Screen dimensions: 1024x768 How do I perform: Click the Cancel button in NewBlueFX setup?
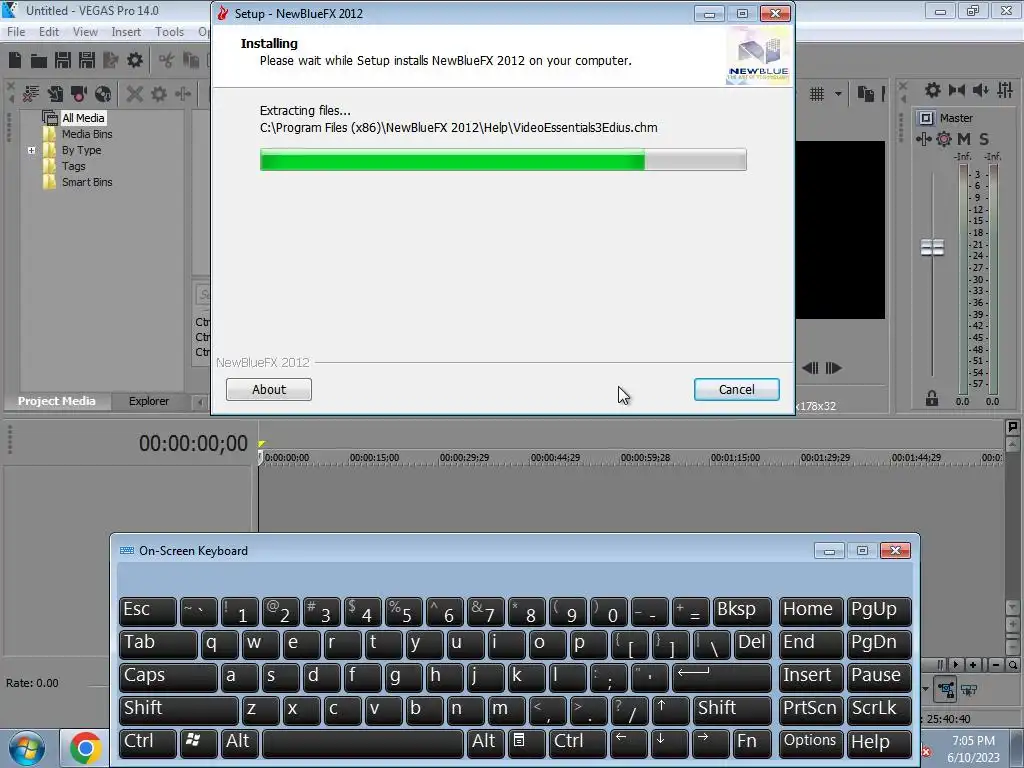point(737,389)
